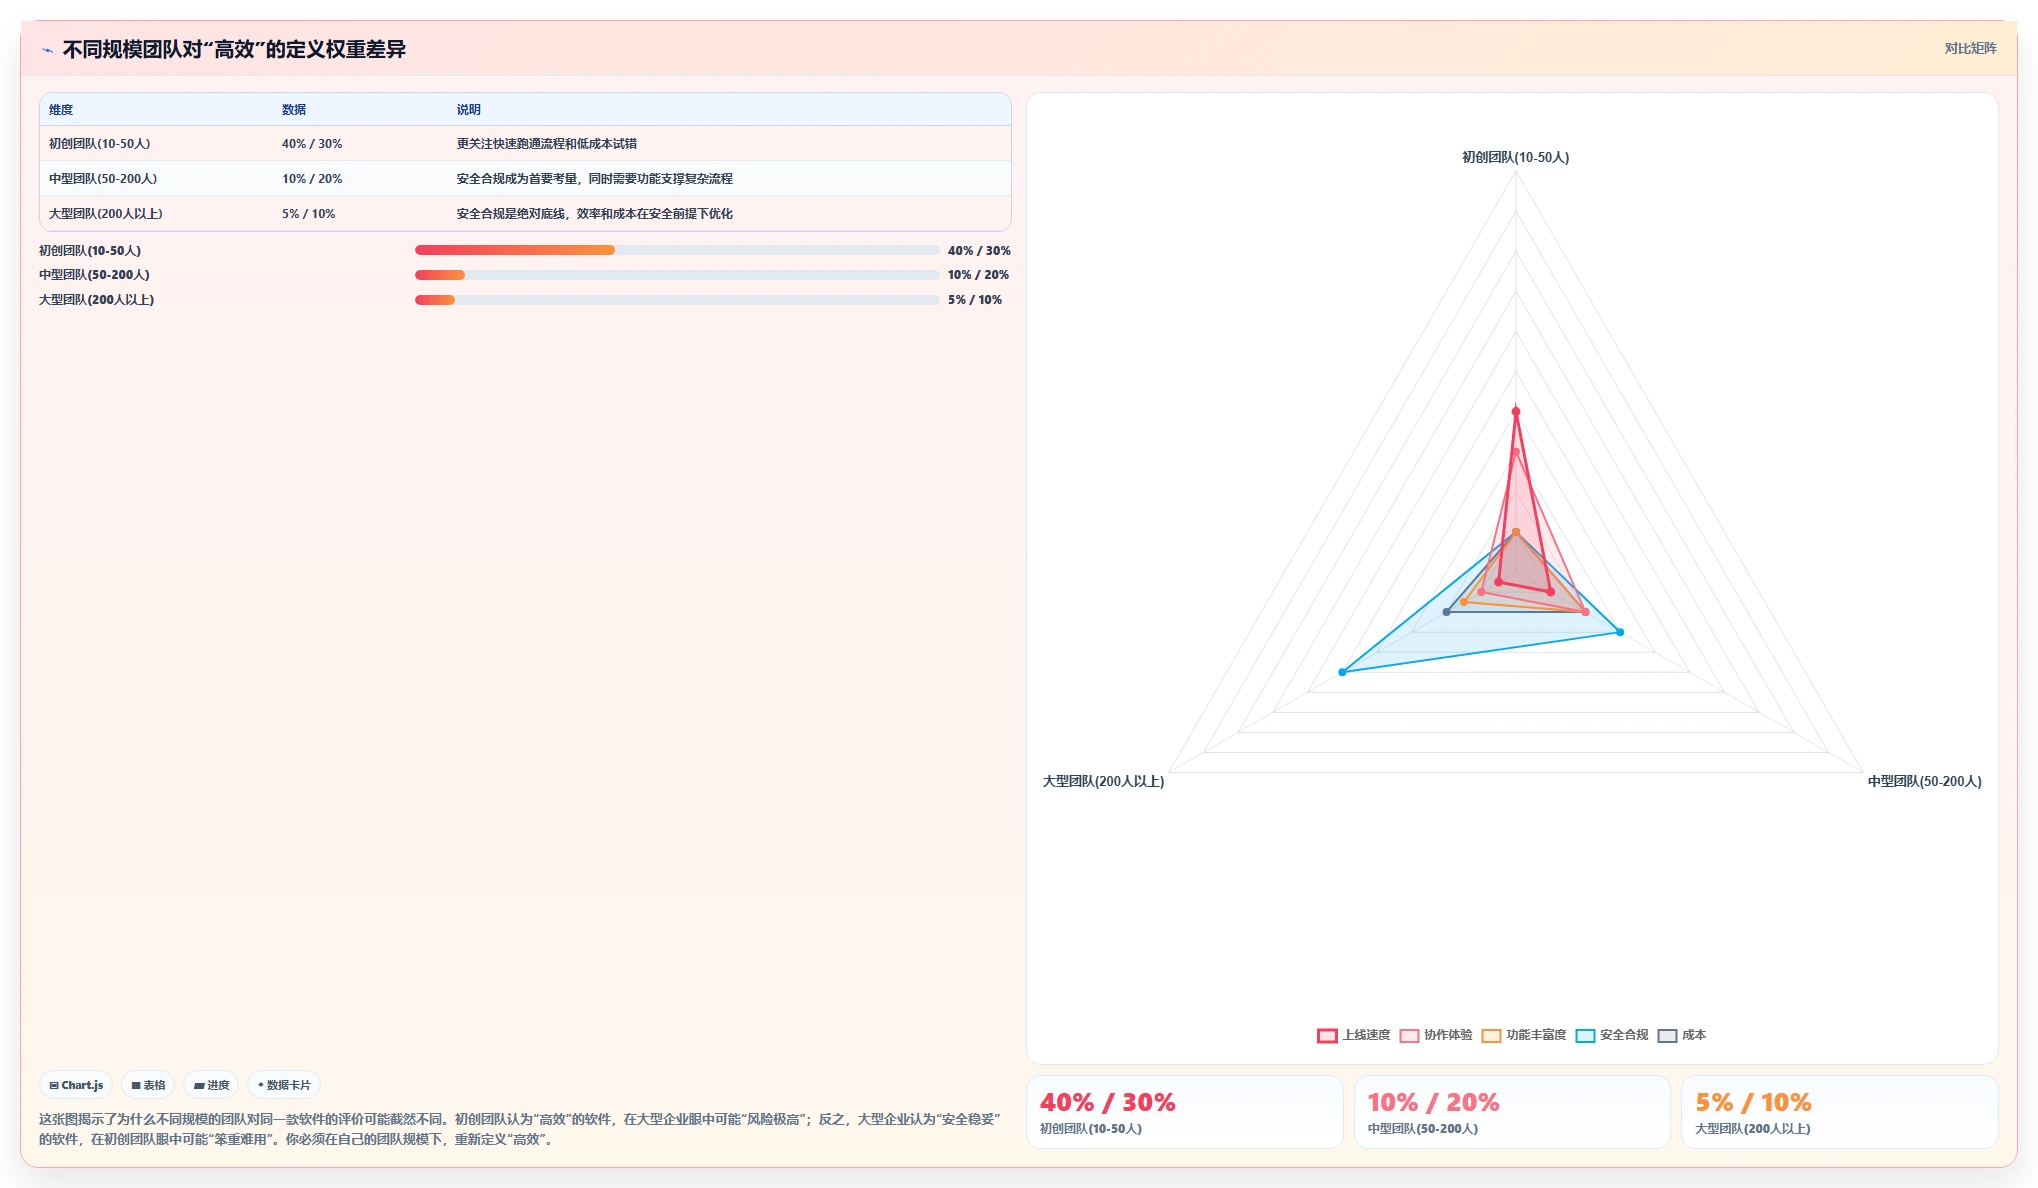Click description starting 安全合规成为首要考量
The image size is (2038, 1188).
click(595, 179)
